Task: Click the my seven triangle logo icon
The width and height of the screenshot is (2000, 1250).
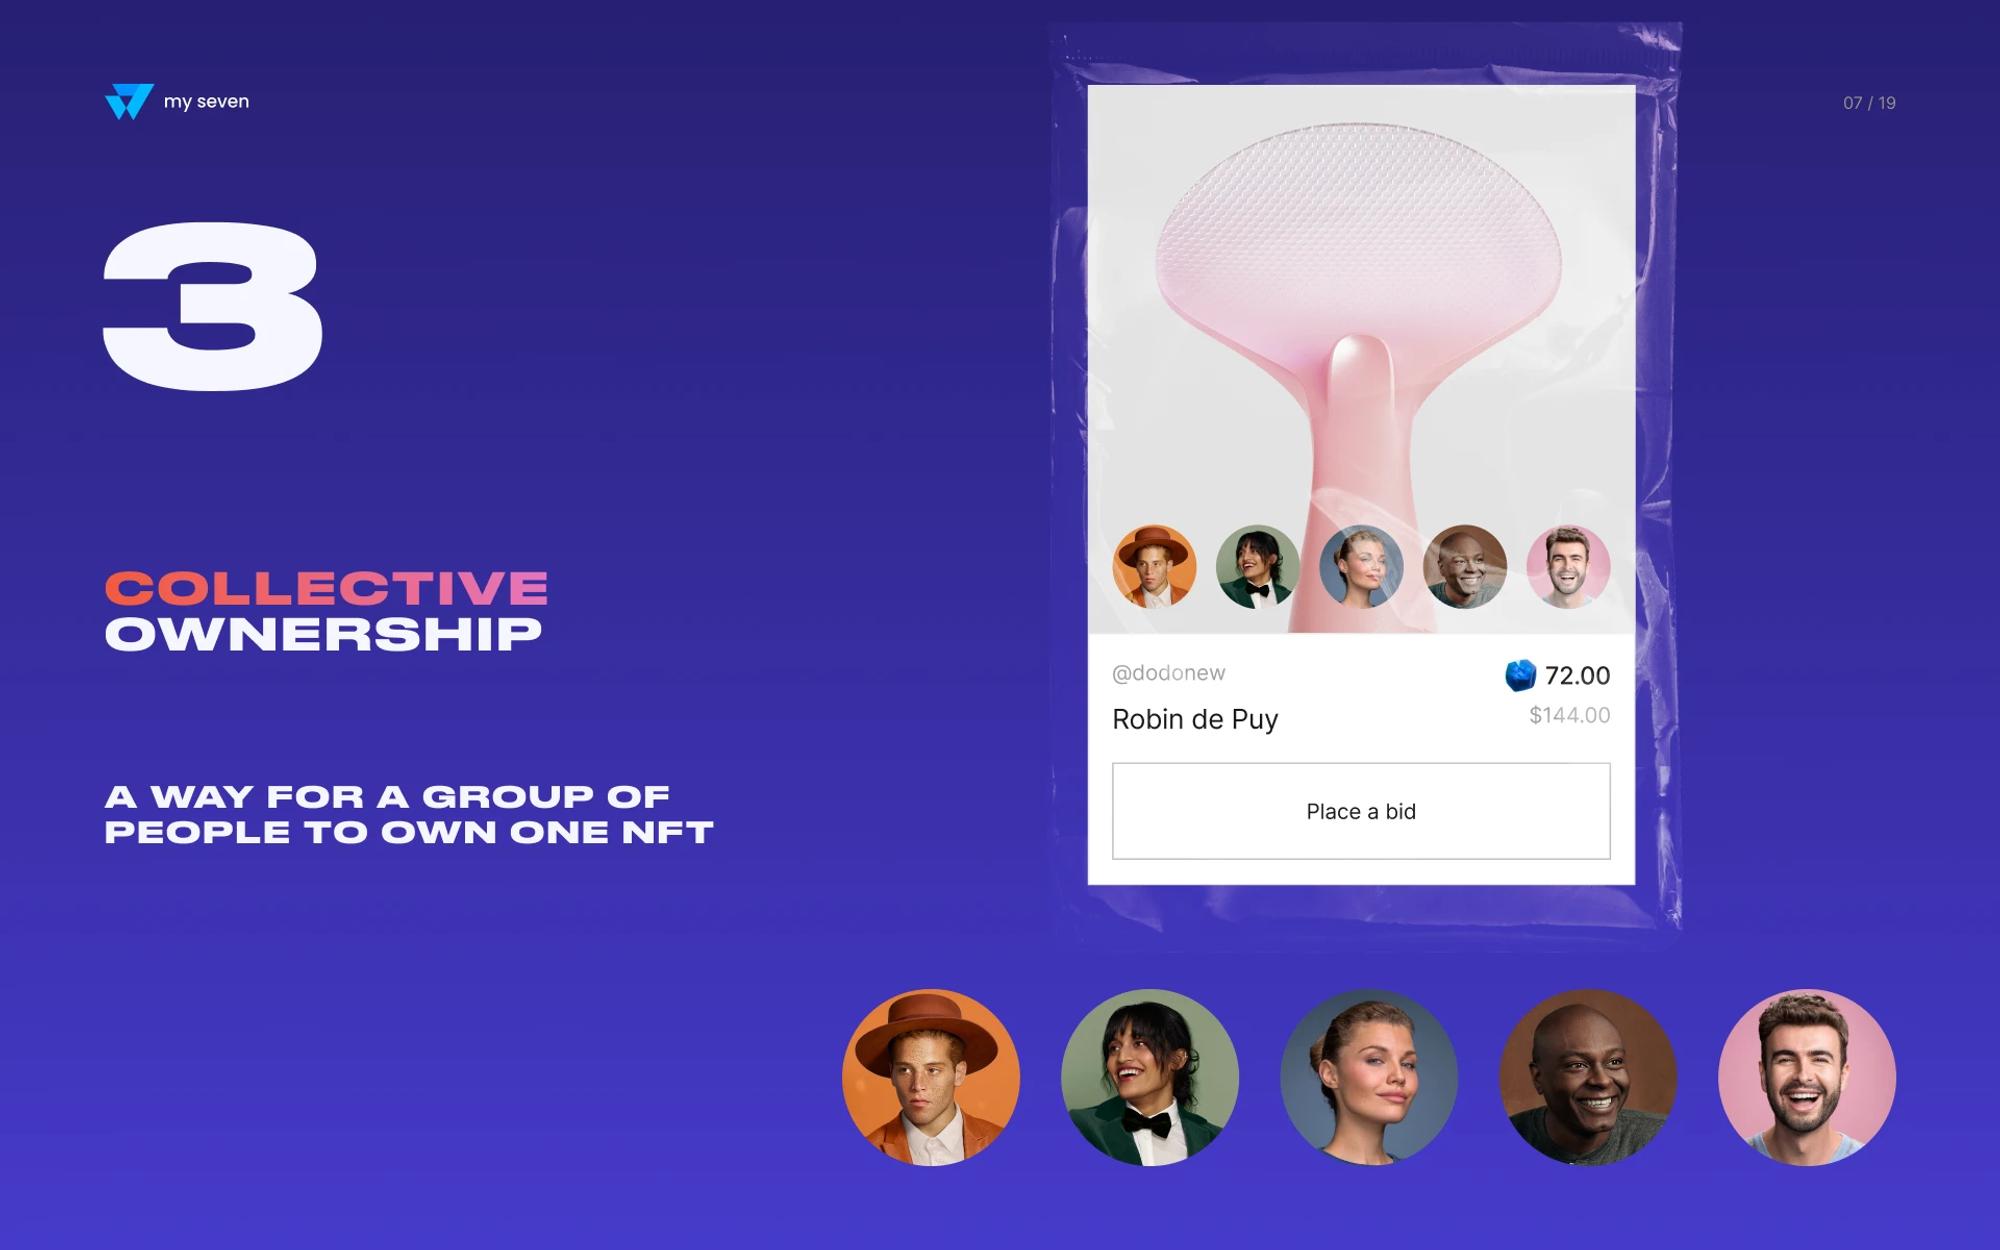Action: click(129, 101)
